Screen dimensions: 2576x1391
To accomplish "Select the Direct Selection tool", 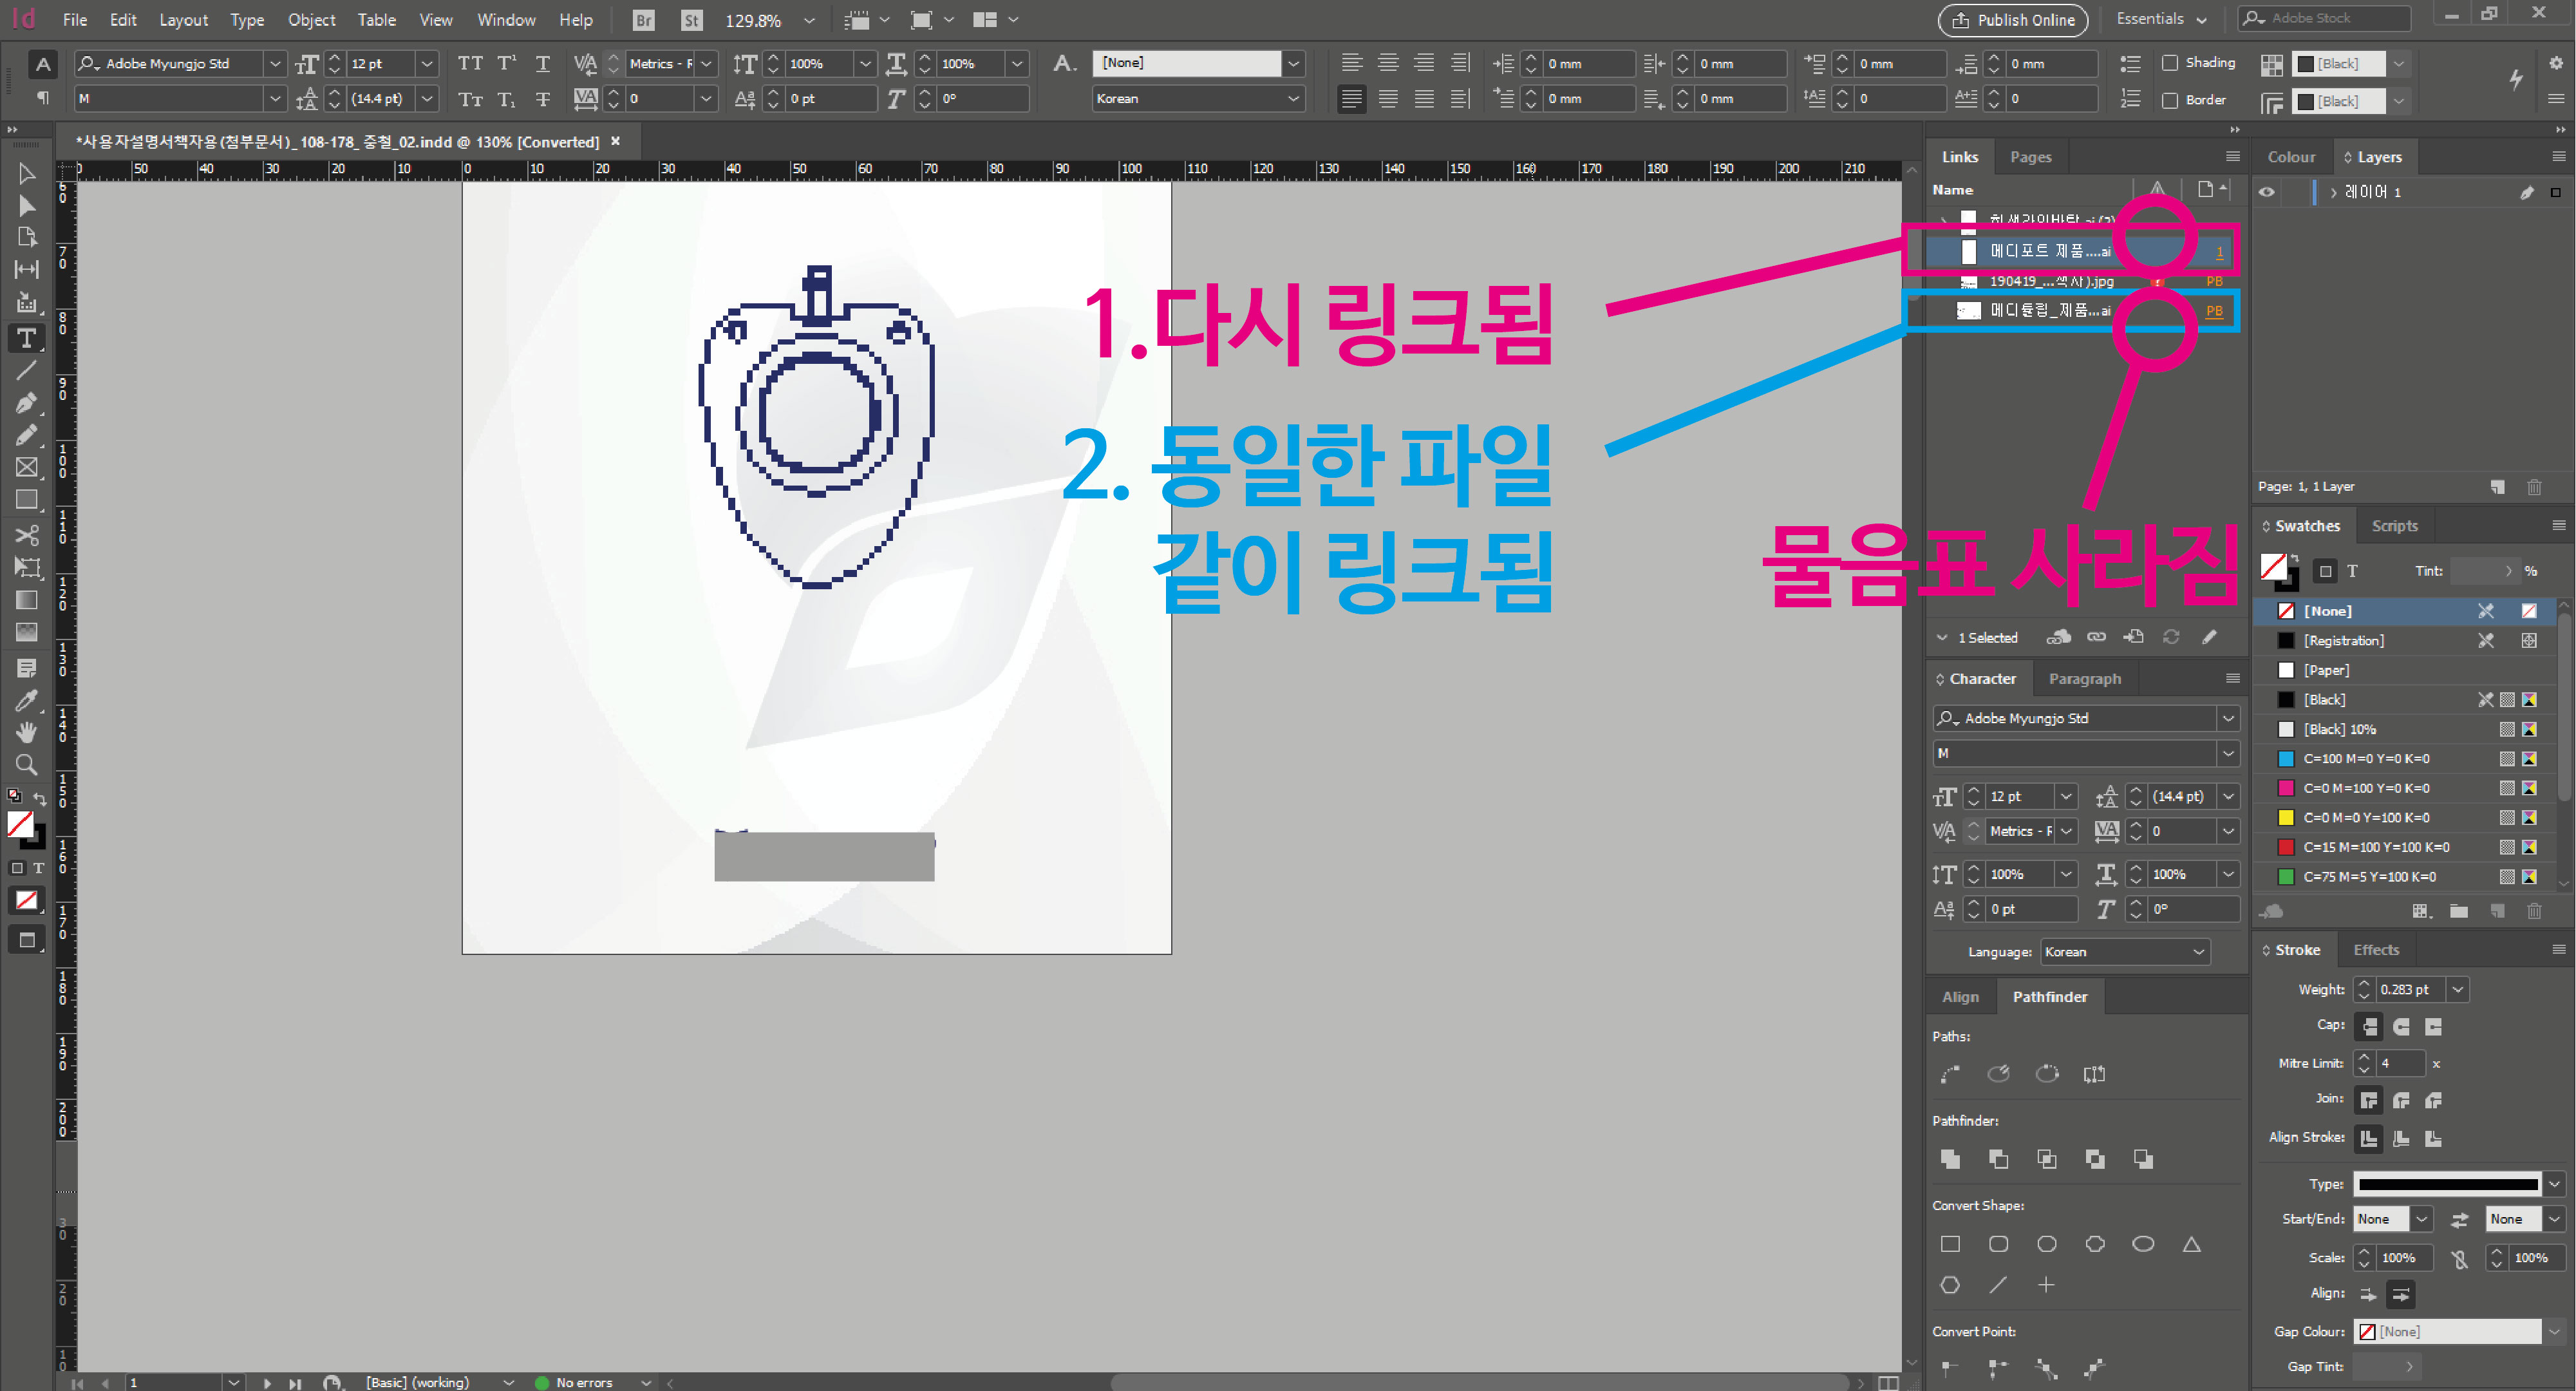I will (26, 206).
